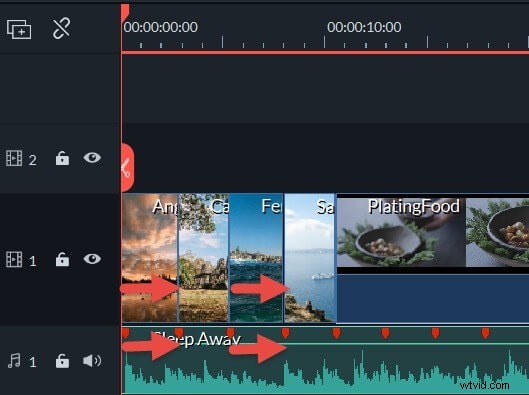Image resolution: width=529 pixels, height=395 pixels.
Task: Click the sixth audio beat marker
Action: pyautogui.click(x=385, y=333)
